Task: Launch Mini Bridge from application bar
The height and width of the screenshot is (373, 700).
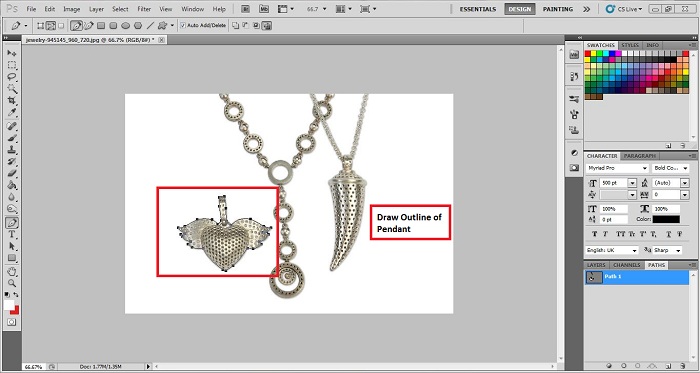Action: click(264, 8)
